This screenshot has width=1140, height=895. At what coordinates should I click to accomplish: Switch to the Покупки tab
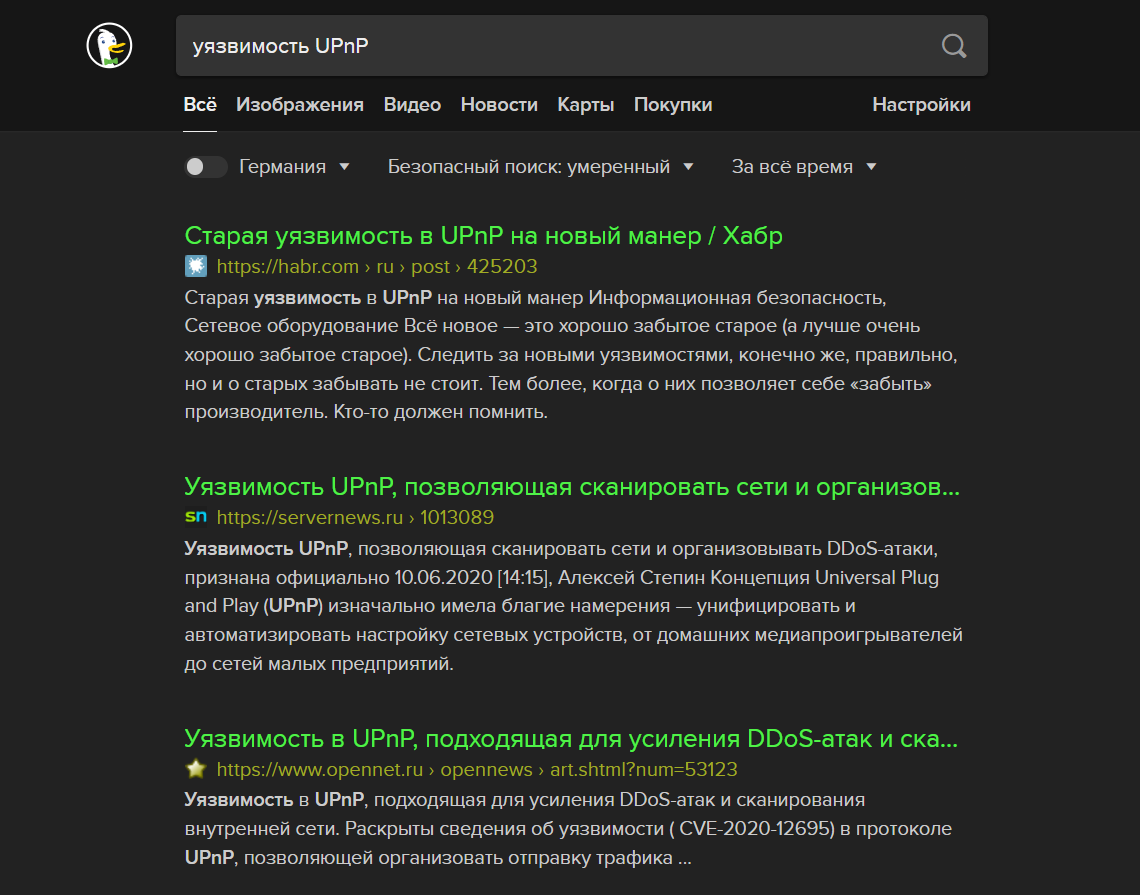click(x=673, y=105)
